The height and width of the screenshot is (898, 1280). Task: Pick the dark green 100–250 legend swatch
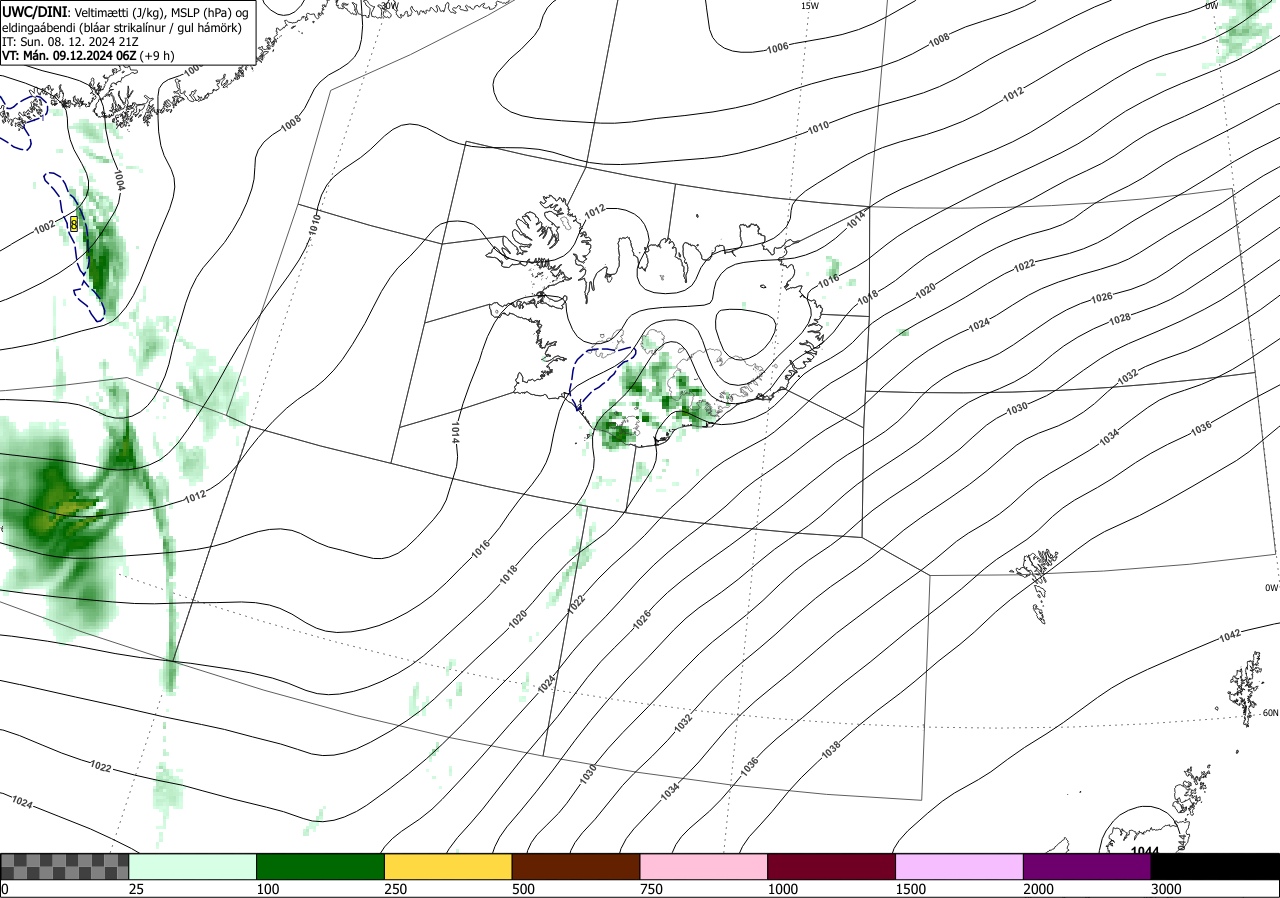[321, 866]
